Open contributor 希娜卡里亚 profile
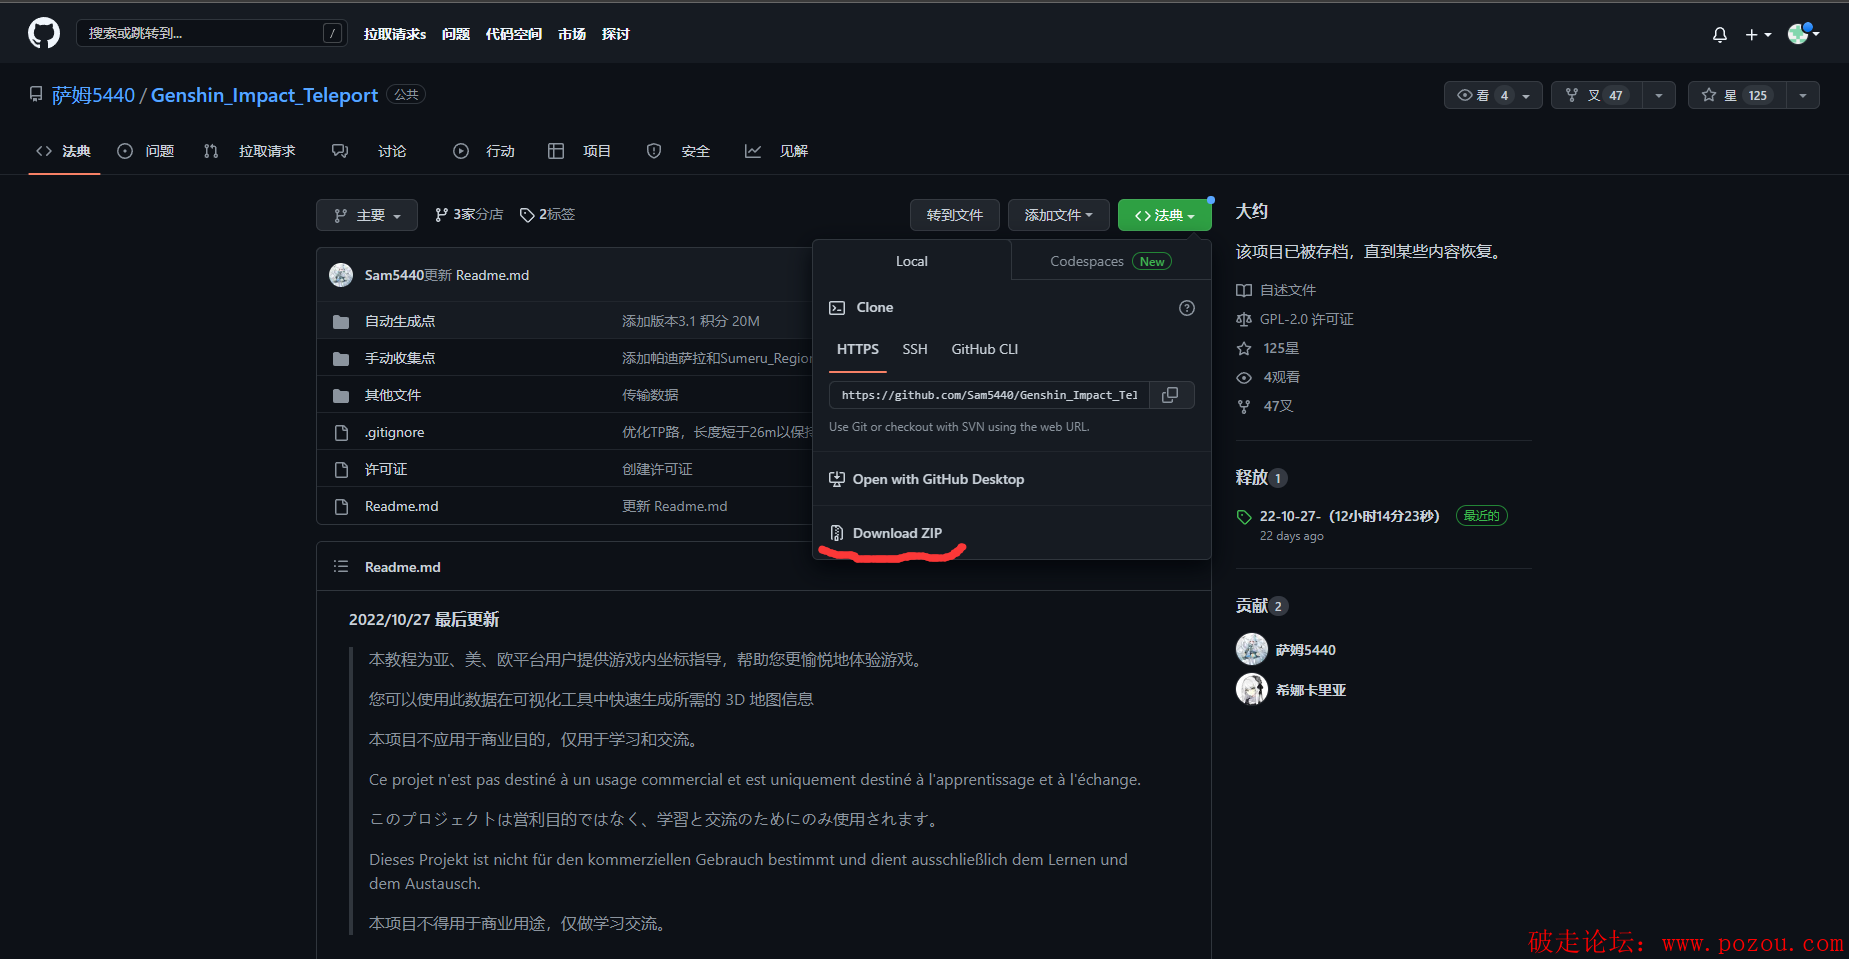This screenshot has height=959, width=1849. pos(1310,690)
